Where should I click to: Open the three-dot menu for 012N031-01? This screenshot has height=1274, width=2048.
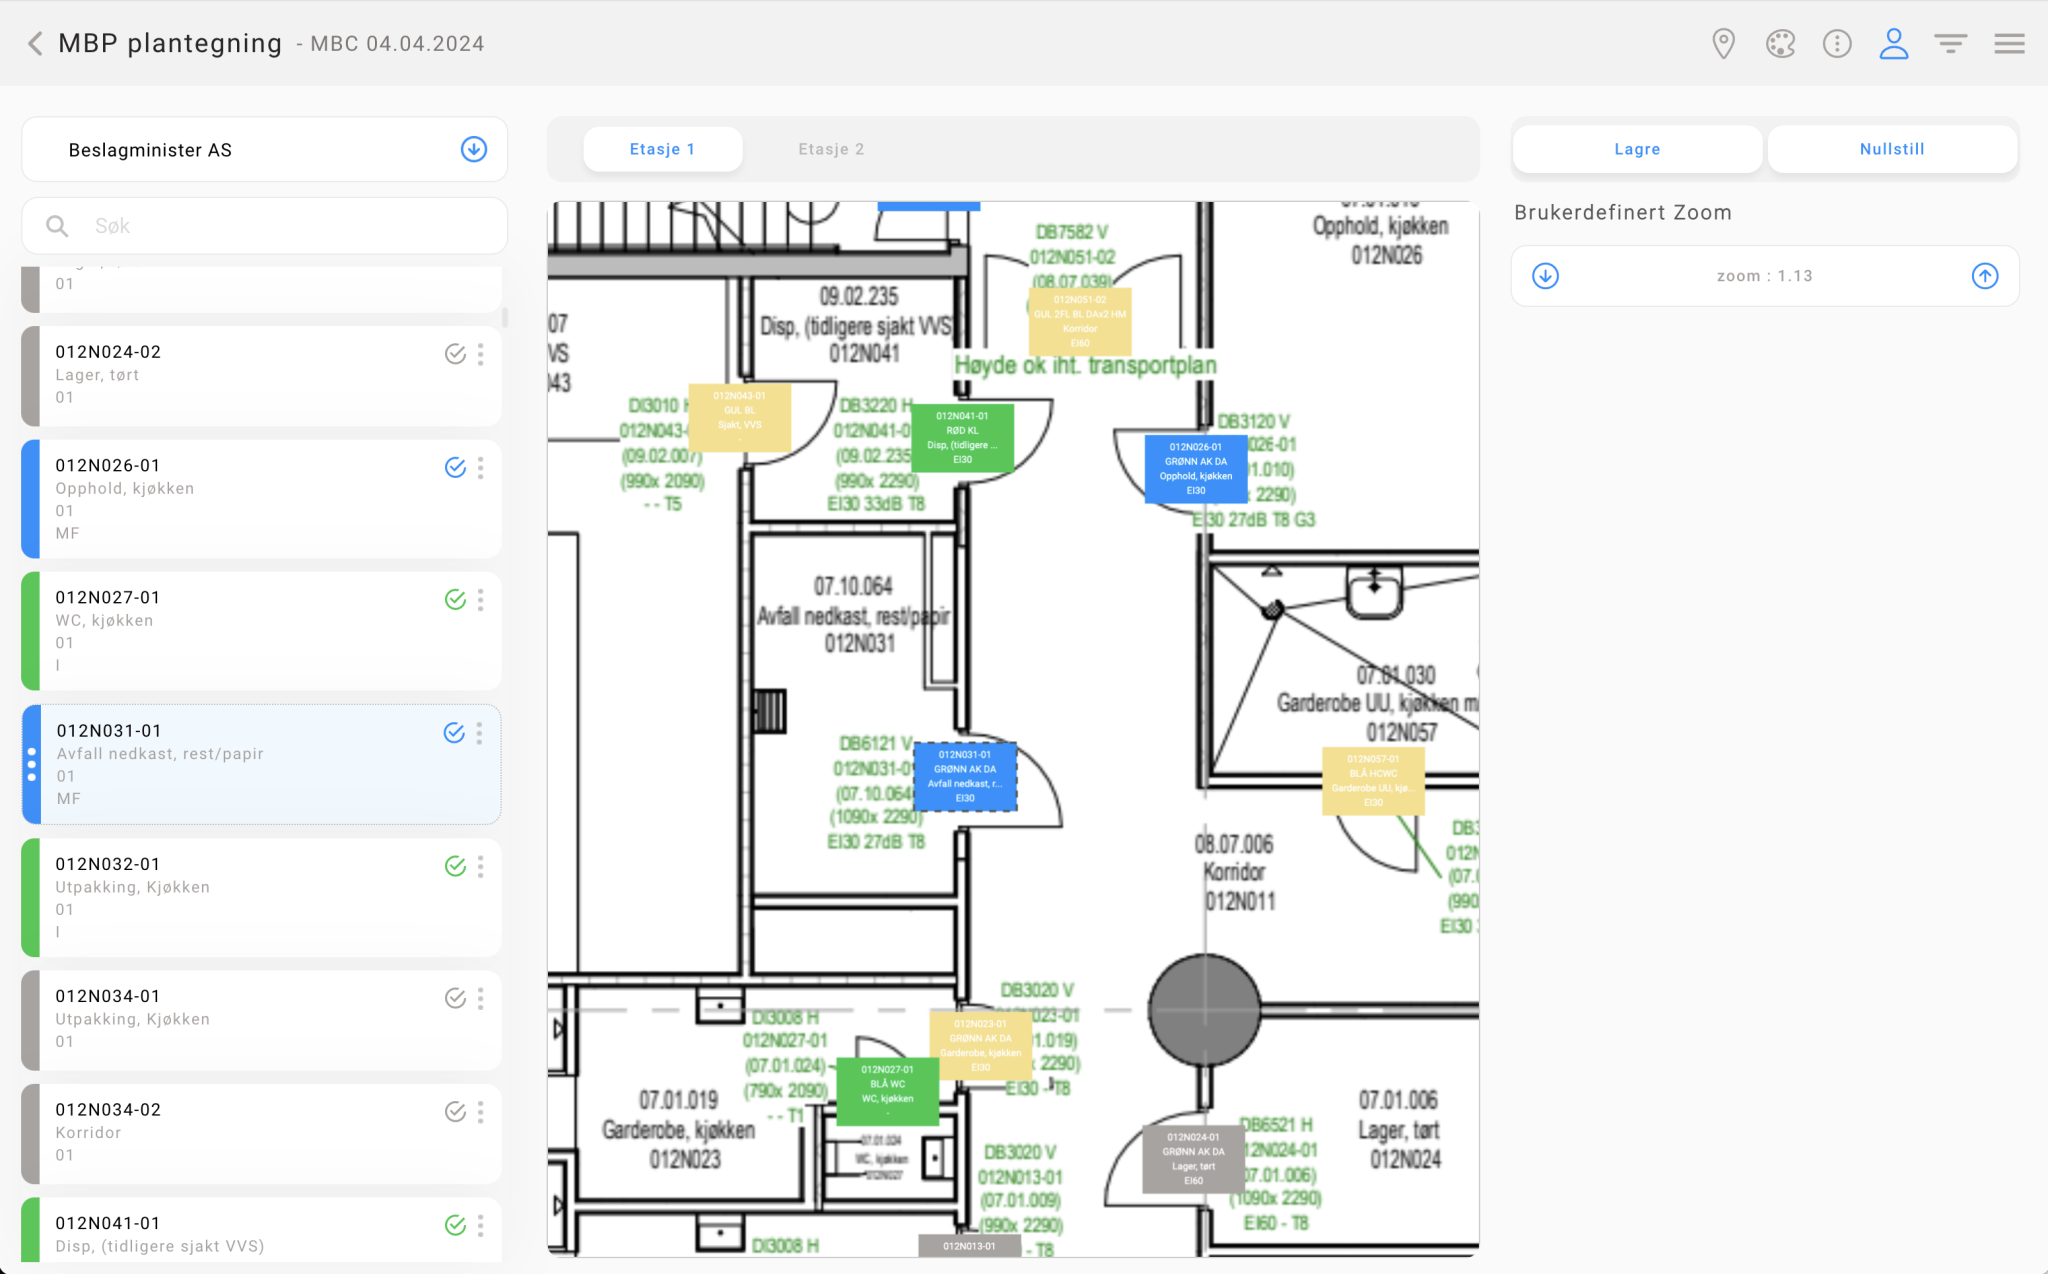480,733
